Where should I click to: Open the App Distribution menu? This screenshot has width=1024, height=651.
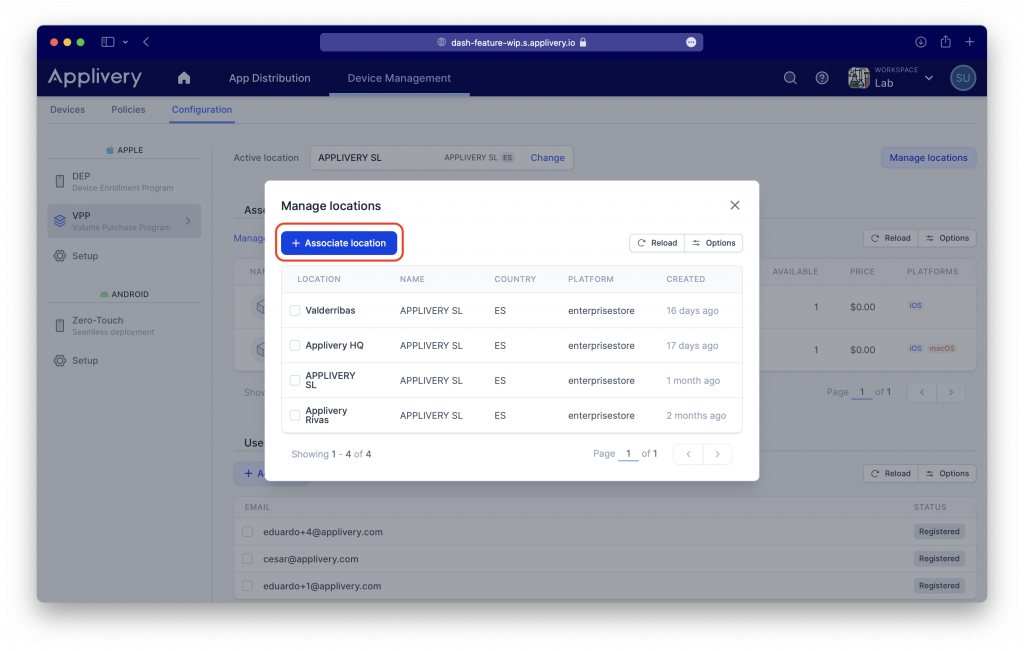(x=270, y=78)
